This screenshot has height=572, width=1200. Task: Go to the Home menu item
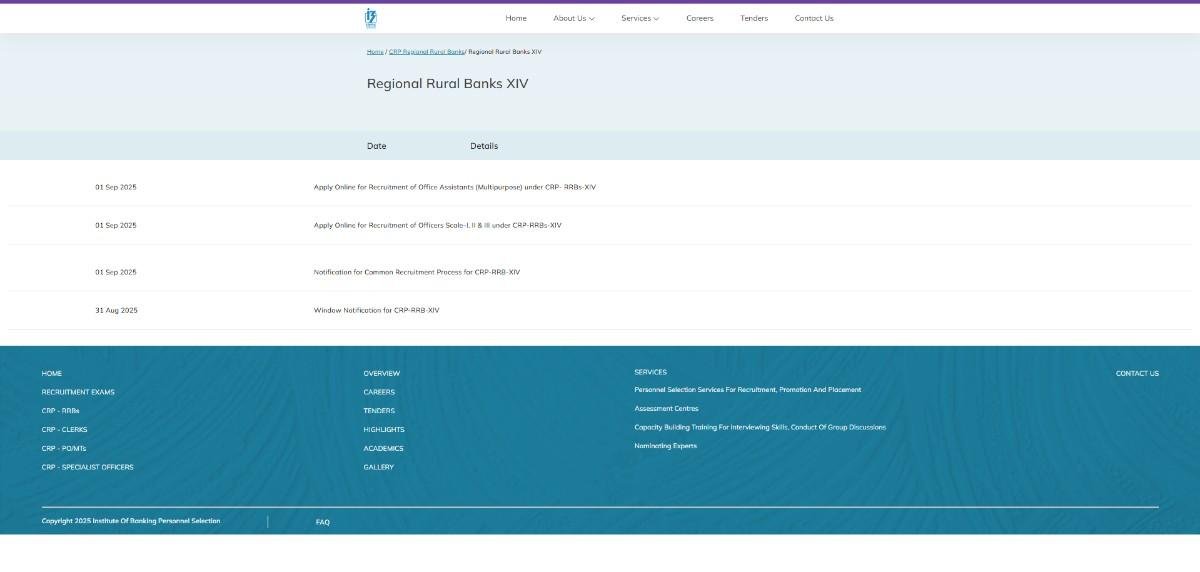pos(516,18)
